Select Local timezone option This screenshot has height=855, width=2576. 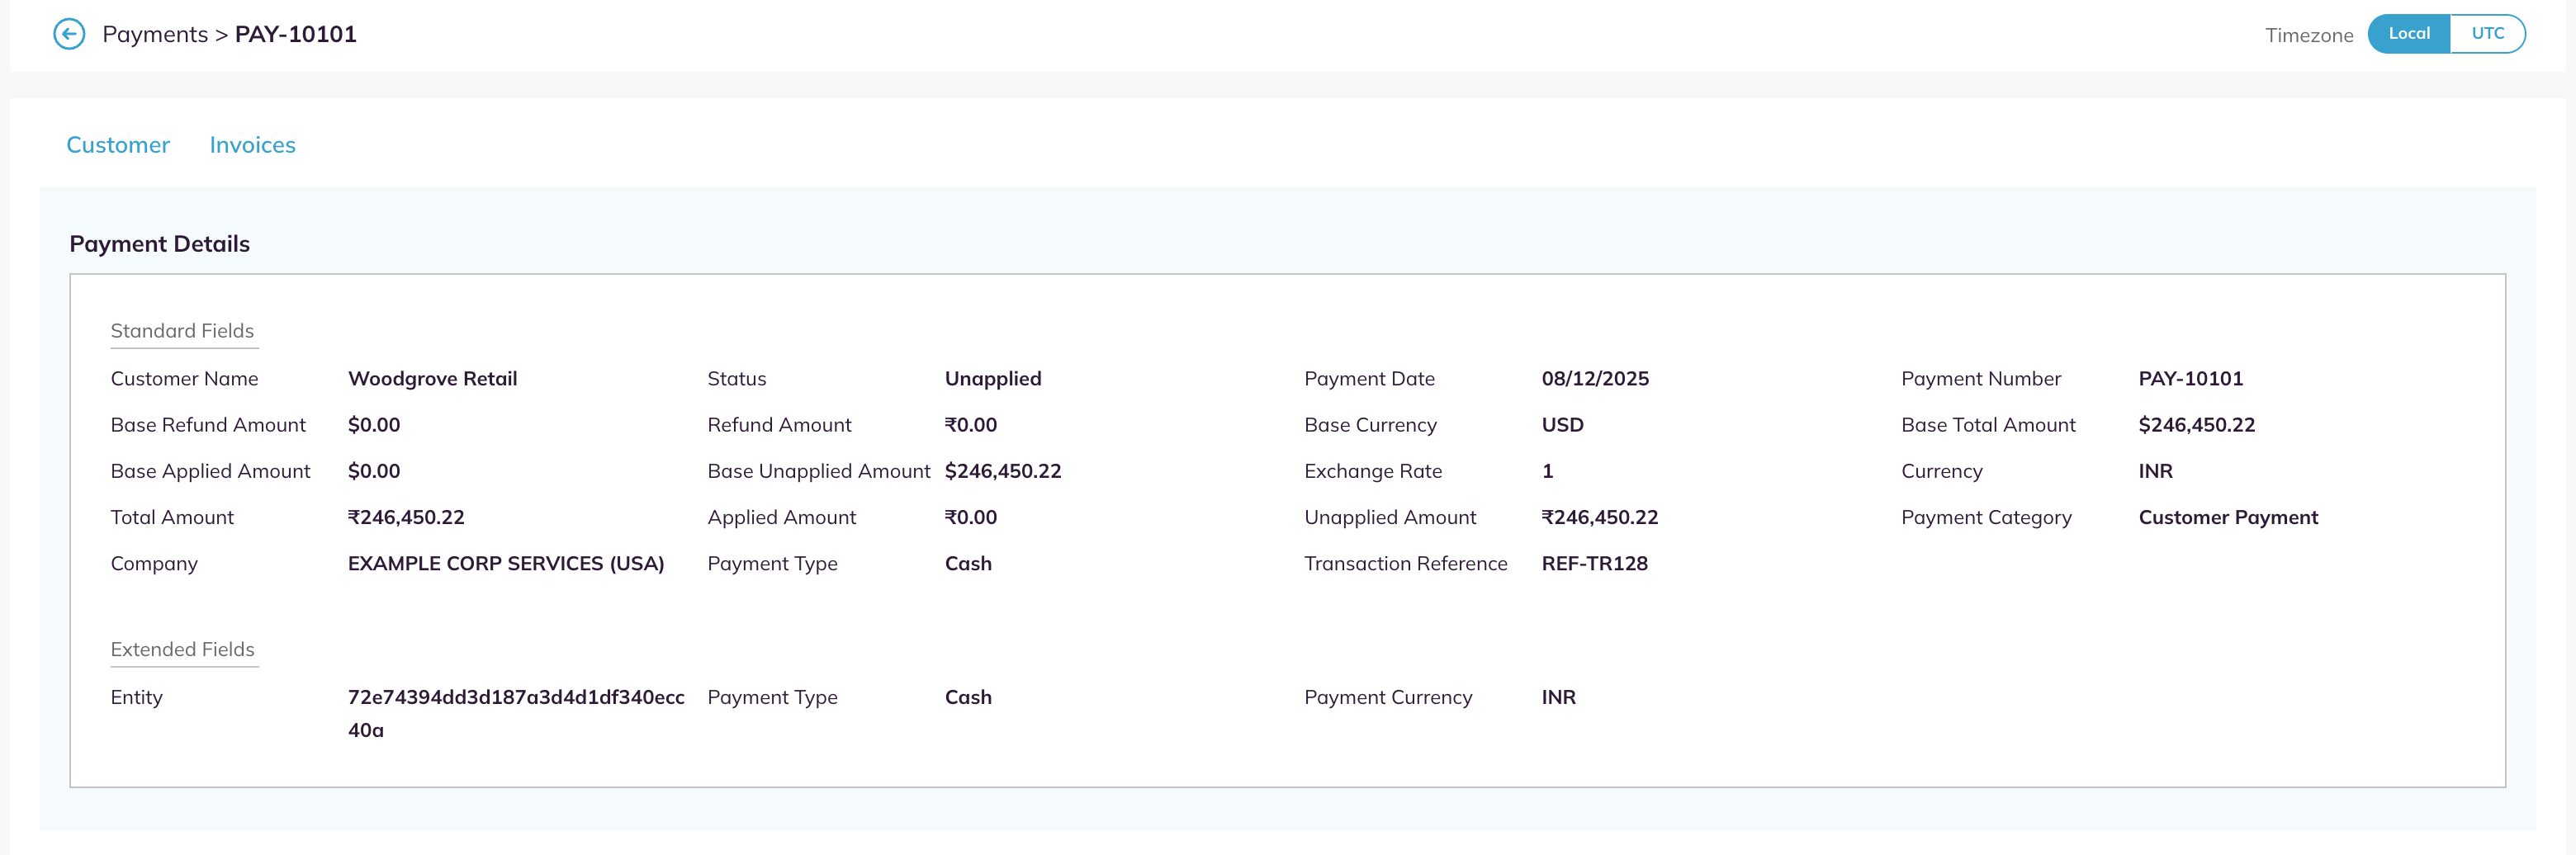[x=2408, y=33]
